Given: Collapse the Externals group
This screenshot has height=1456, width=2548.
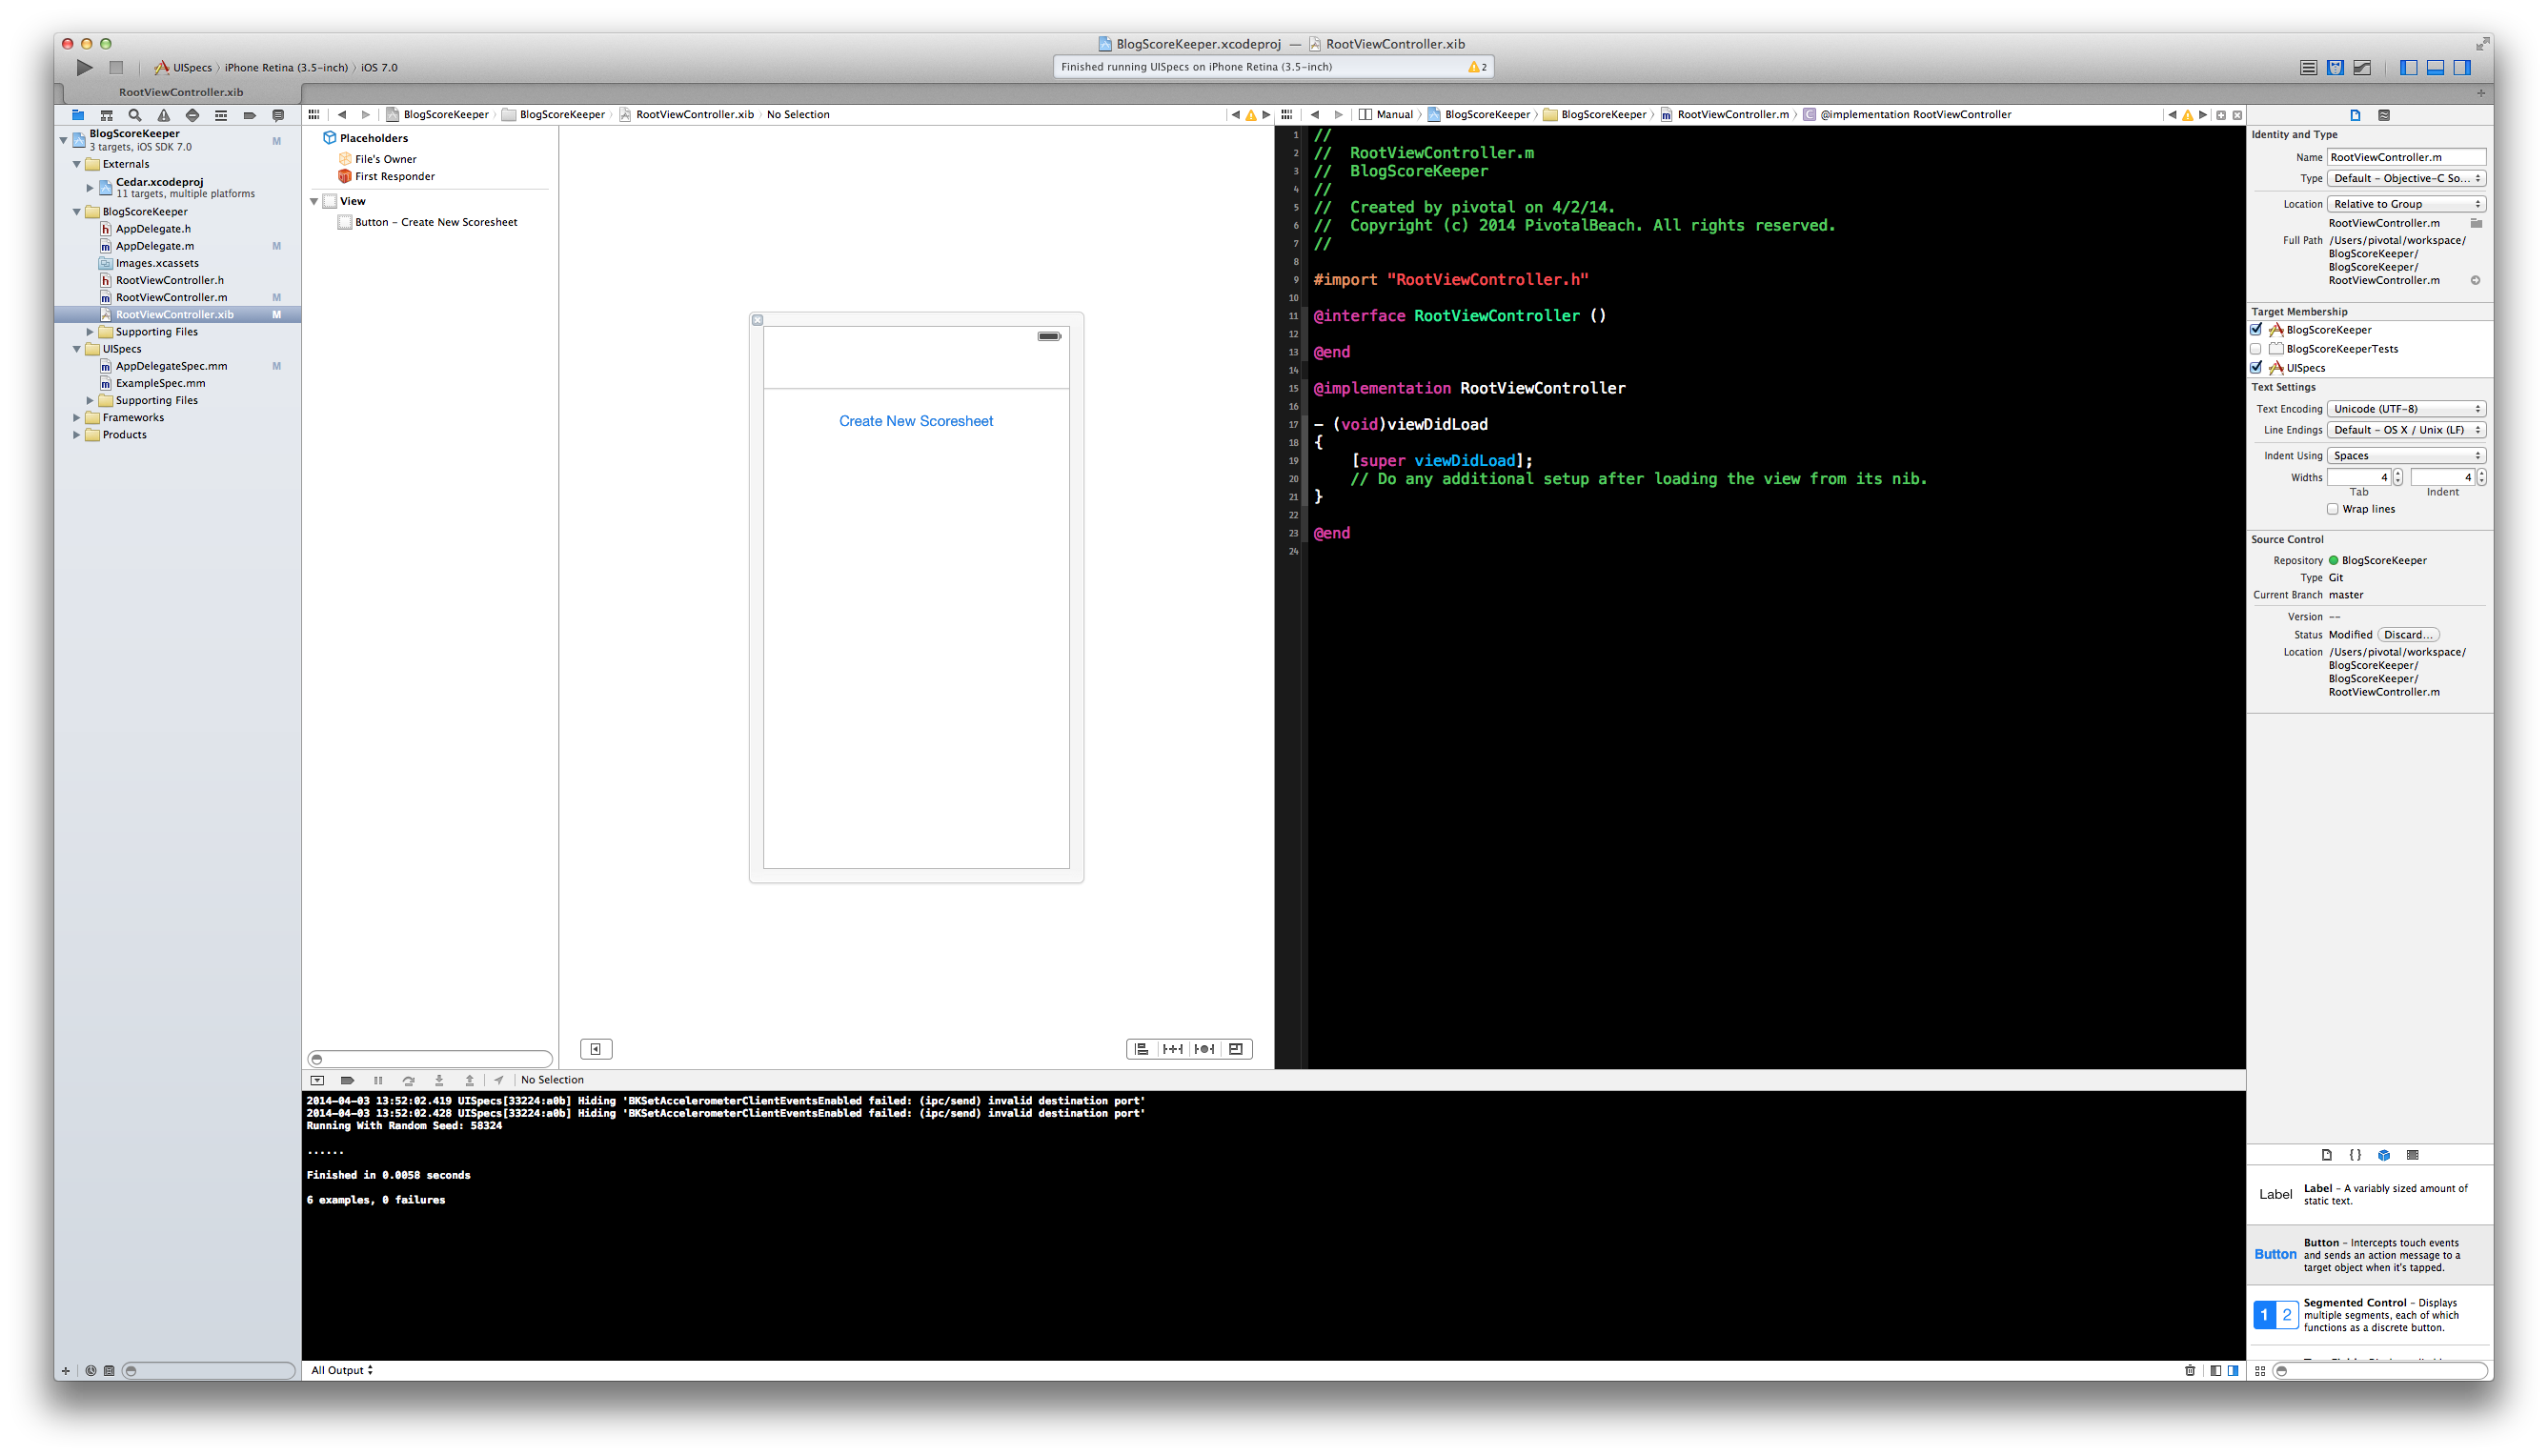Looking at the screenshot, I should [77, 164].
